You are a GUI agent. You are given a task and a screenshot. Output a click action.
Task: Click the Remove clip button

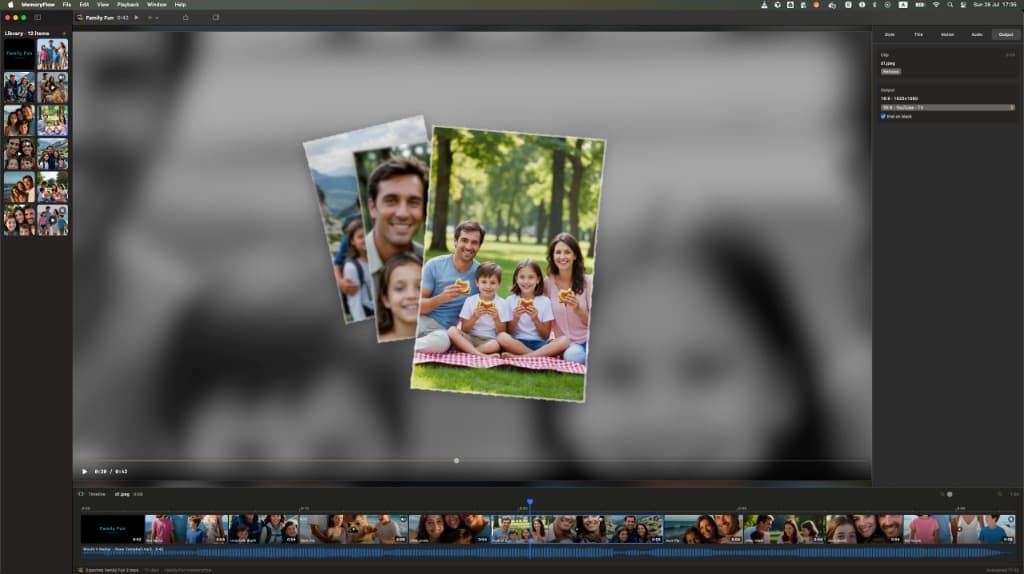pyautogui.click(x=891, y=72)
